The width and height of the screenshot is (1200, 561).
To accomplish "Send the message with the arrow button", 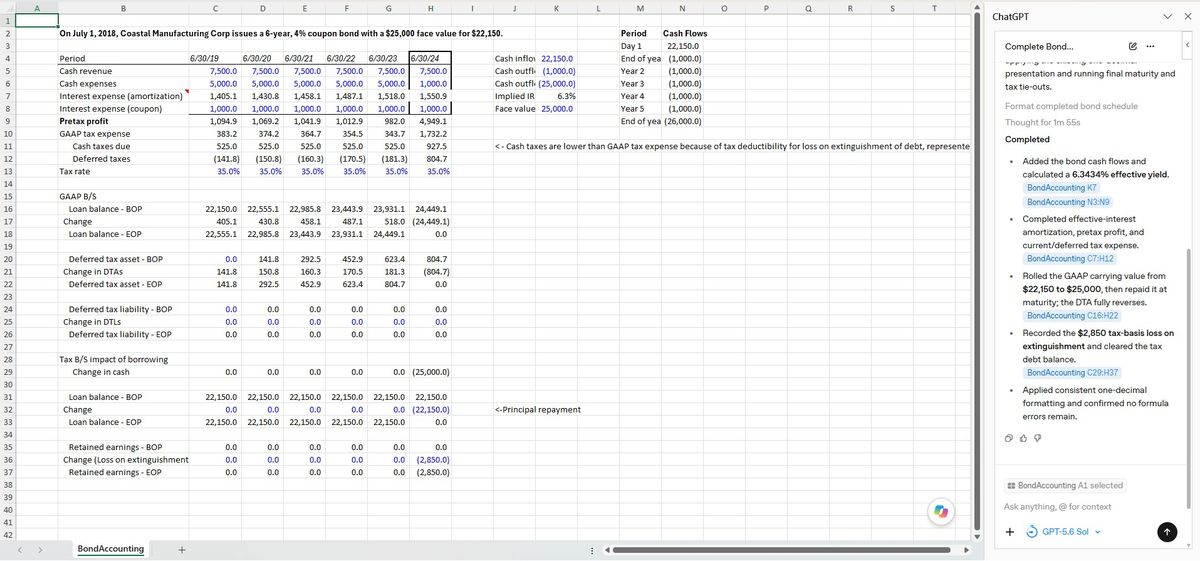I will pyautogui.click(x=1166, y=532).
